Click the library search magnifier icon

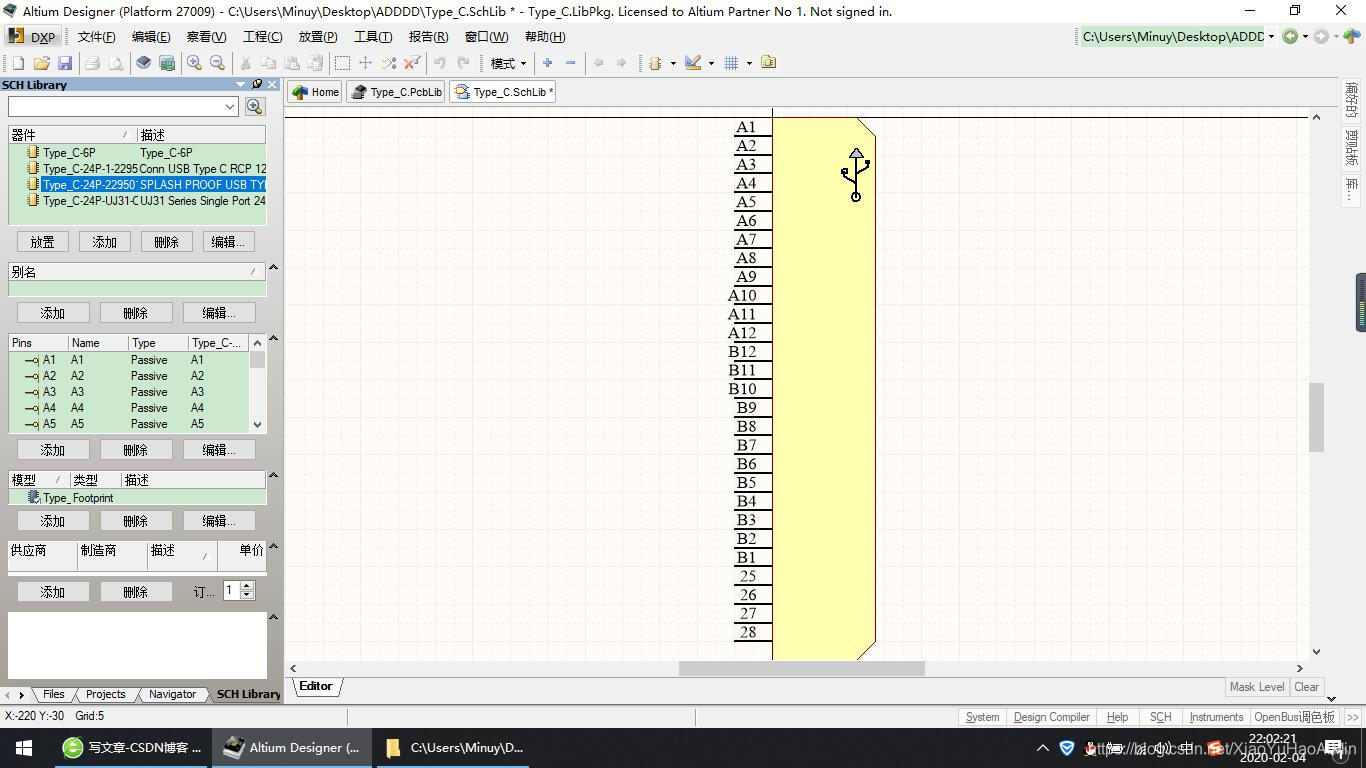[x=255, y=106]
